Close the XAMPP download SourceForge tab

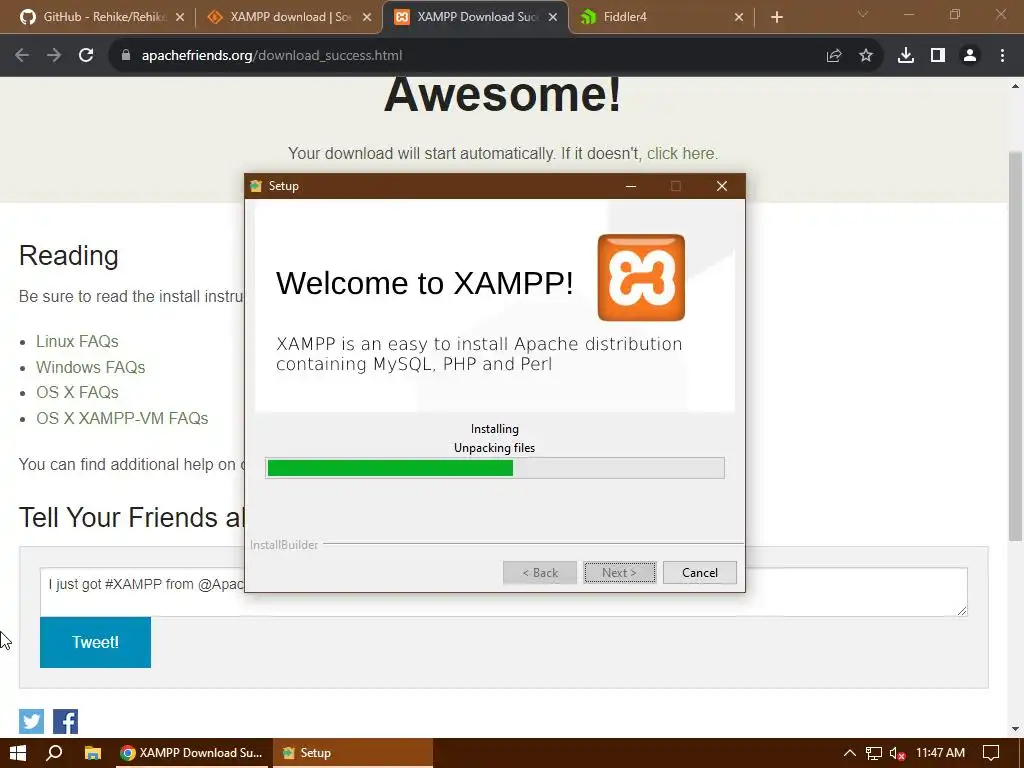pos(367,17)
